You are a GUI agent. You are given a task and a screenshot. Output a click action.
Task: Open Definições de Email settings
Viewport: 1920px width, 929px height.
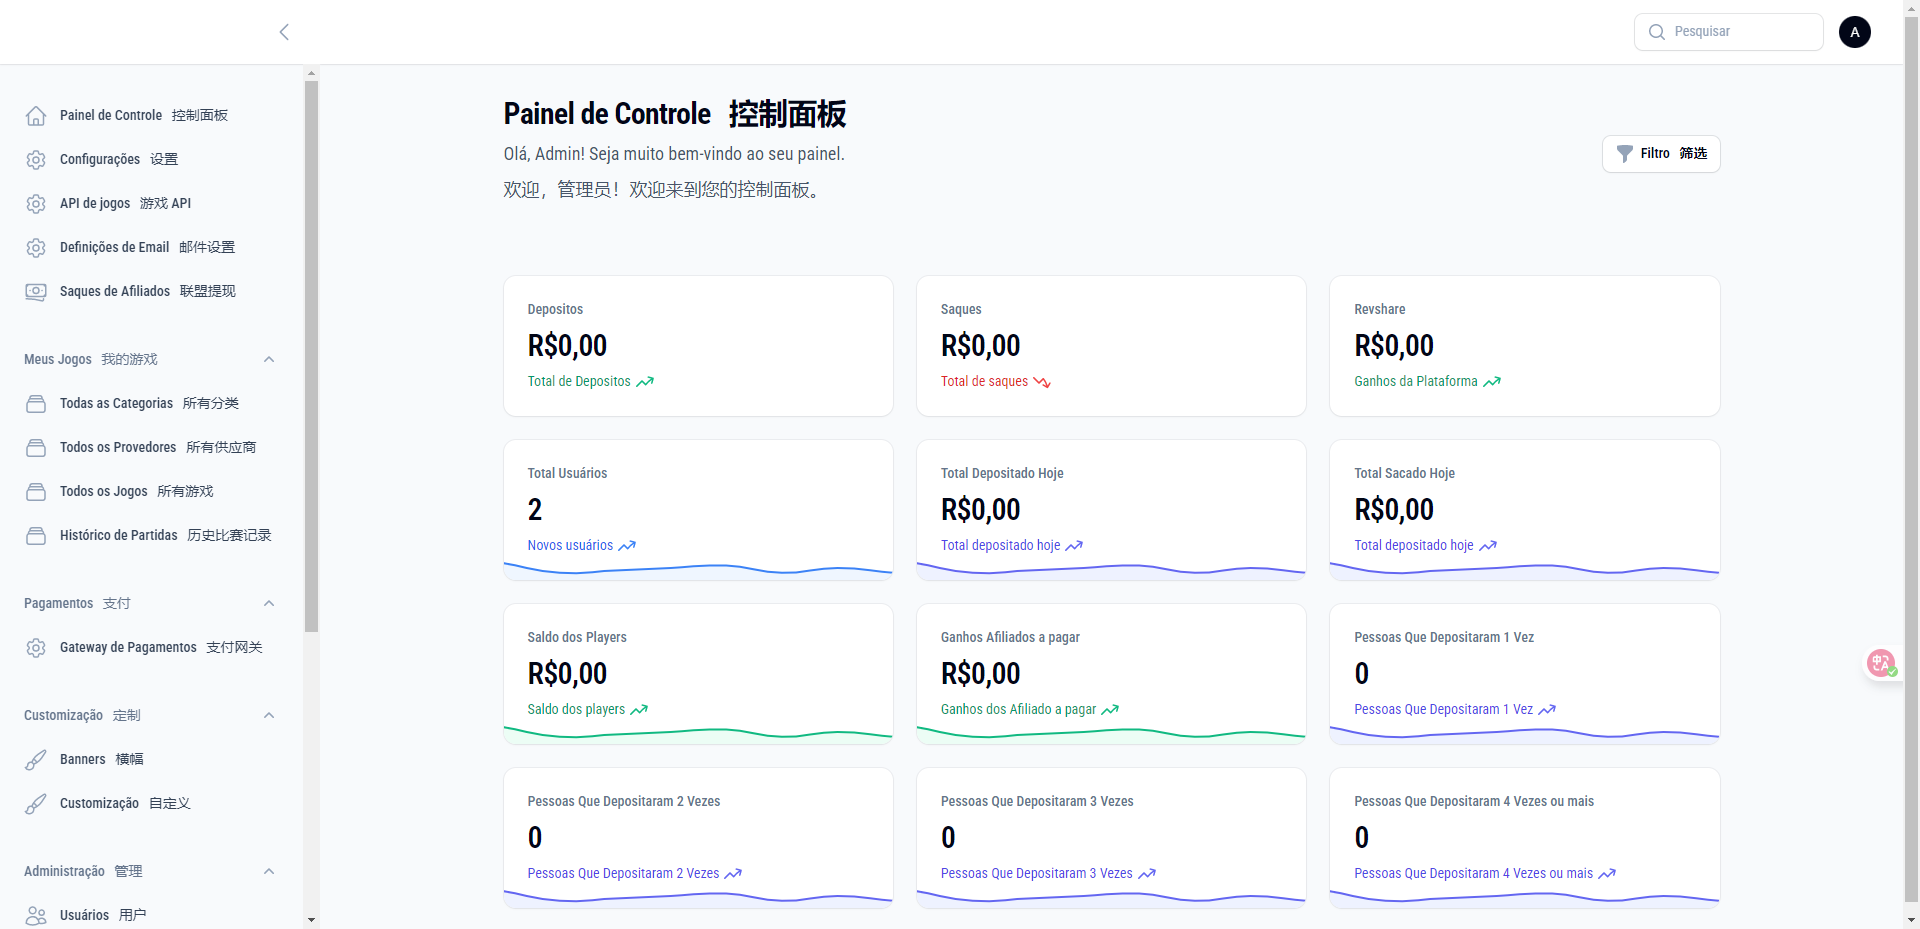[x=150, y=248]
